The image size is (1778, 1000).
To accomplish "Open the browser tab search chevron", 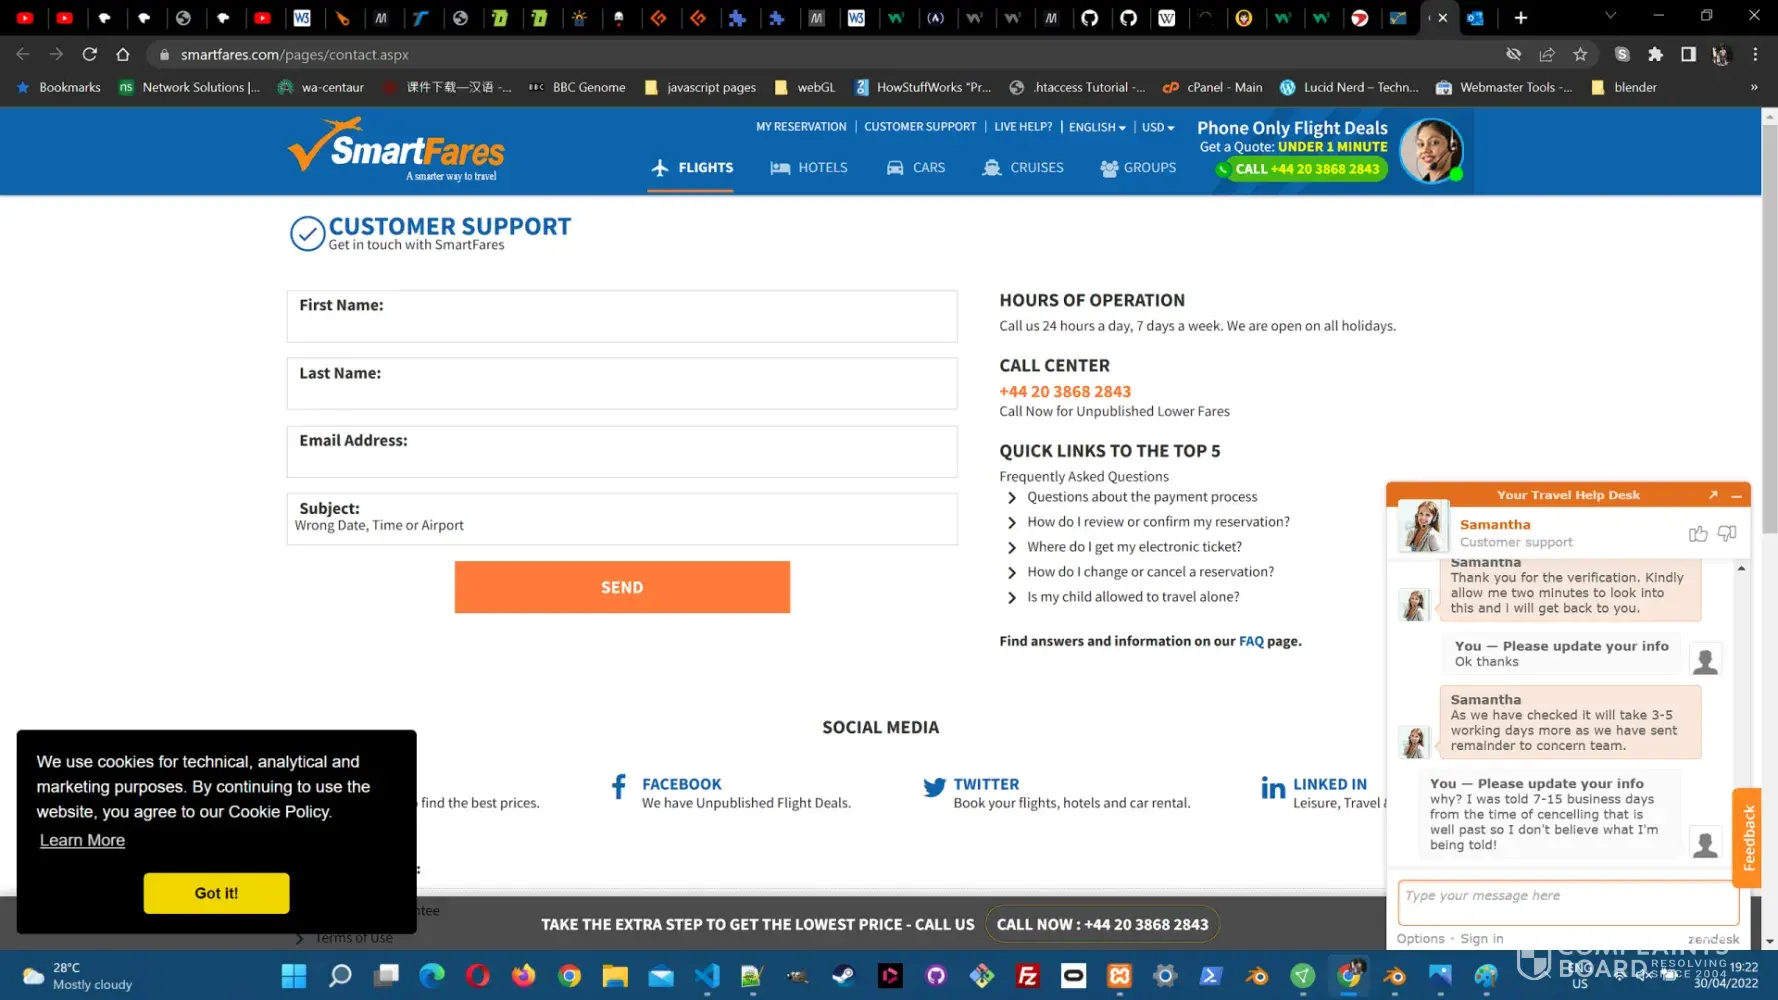I will point(1610,16).
